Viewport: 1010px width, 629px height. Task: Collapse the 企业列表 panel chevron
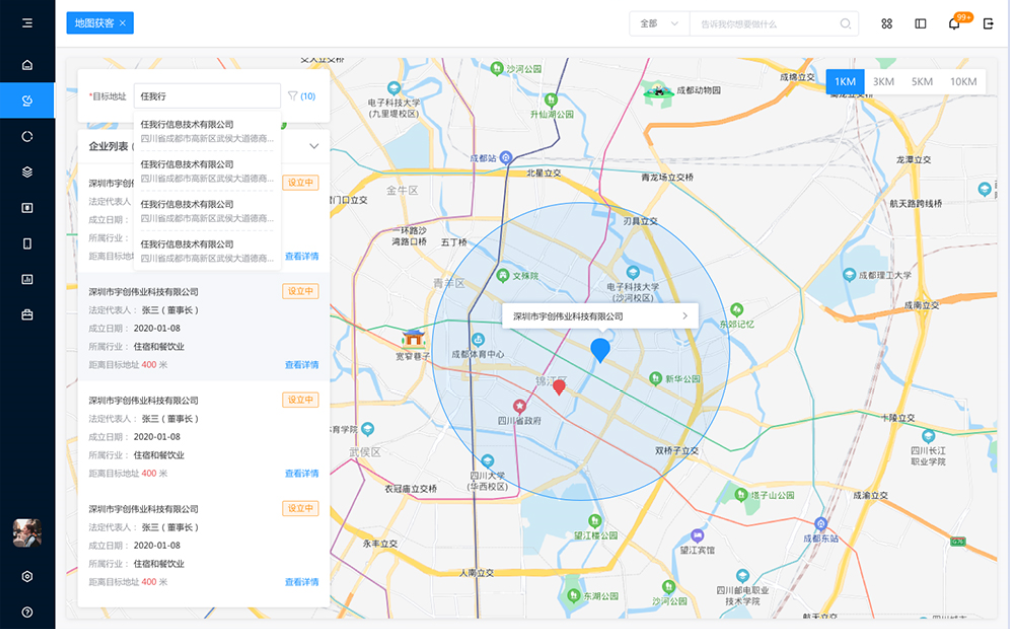pos(314,146)
